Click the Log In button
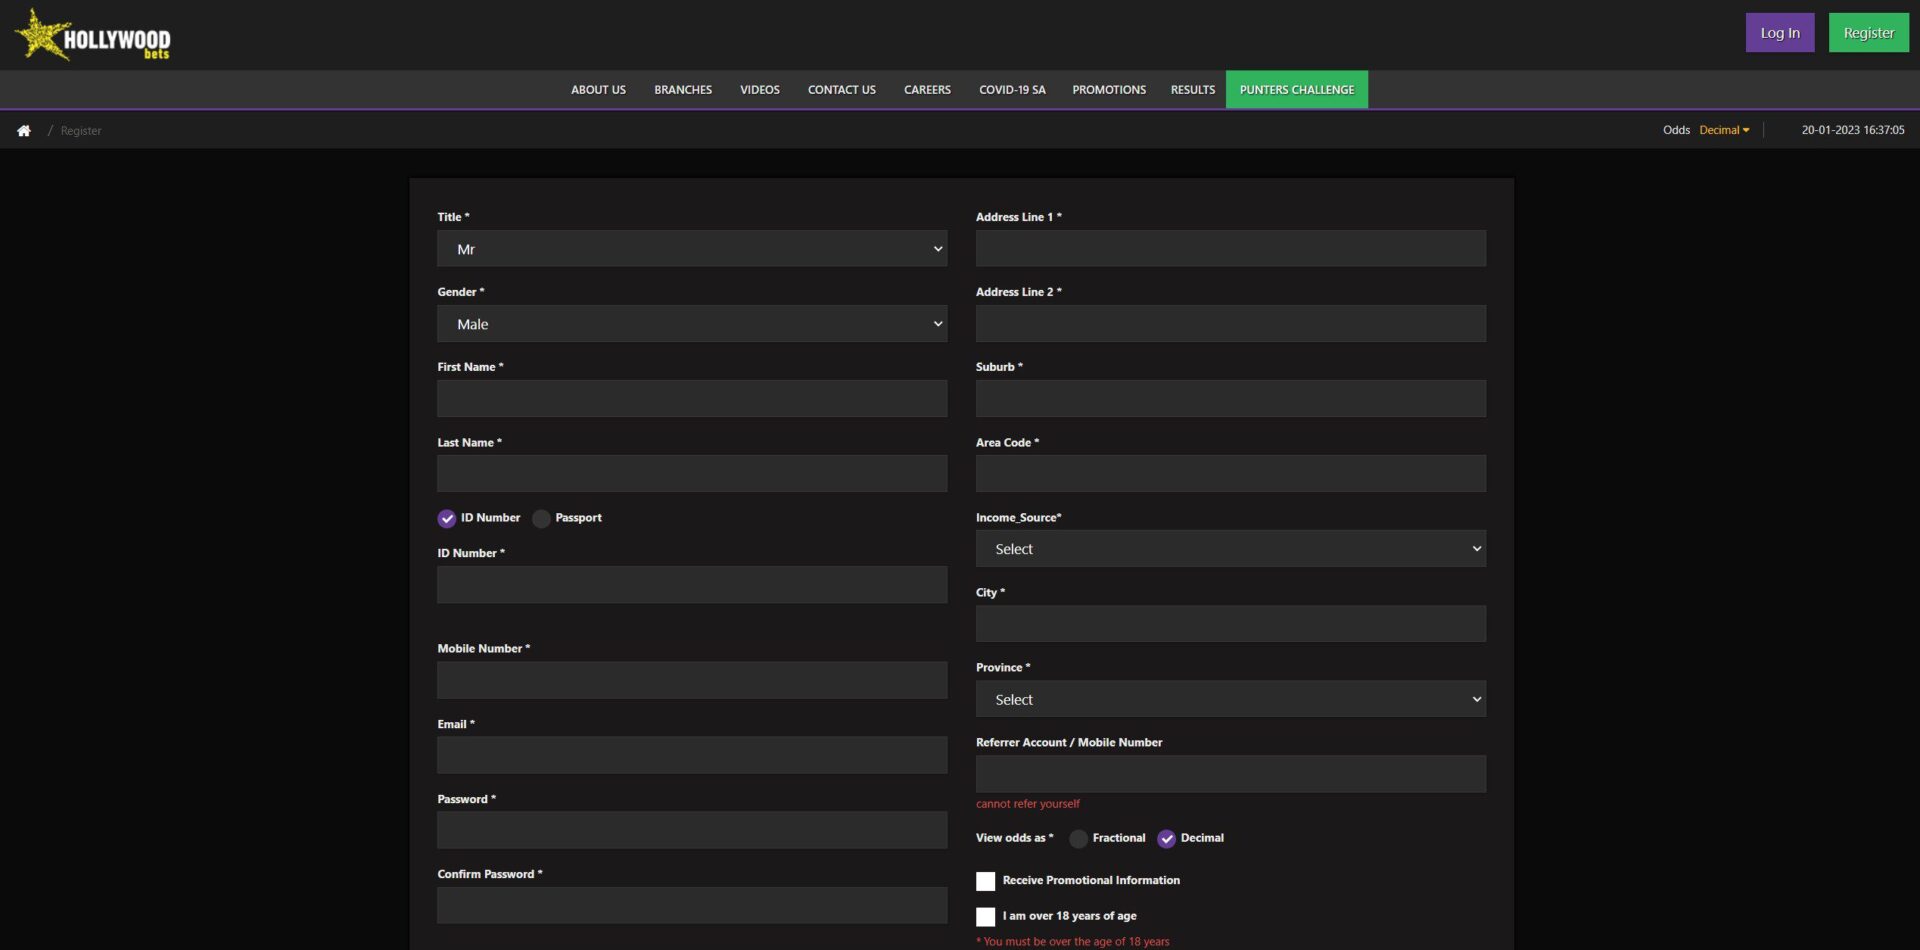Screen dimensions: 1920x950 point(1780,33)
